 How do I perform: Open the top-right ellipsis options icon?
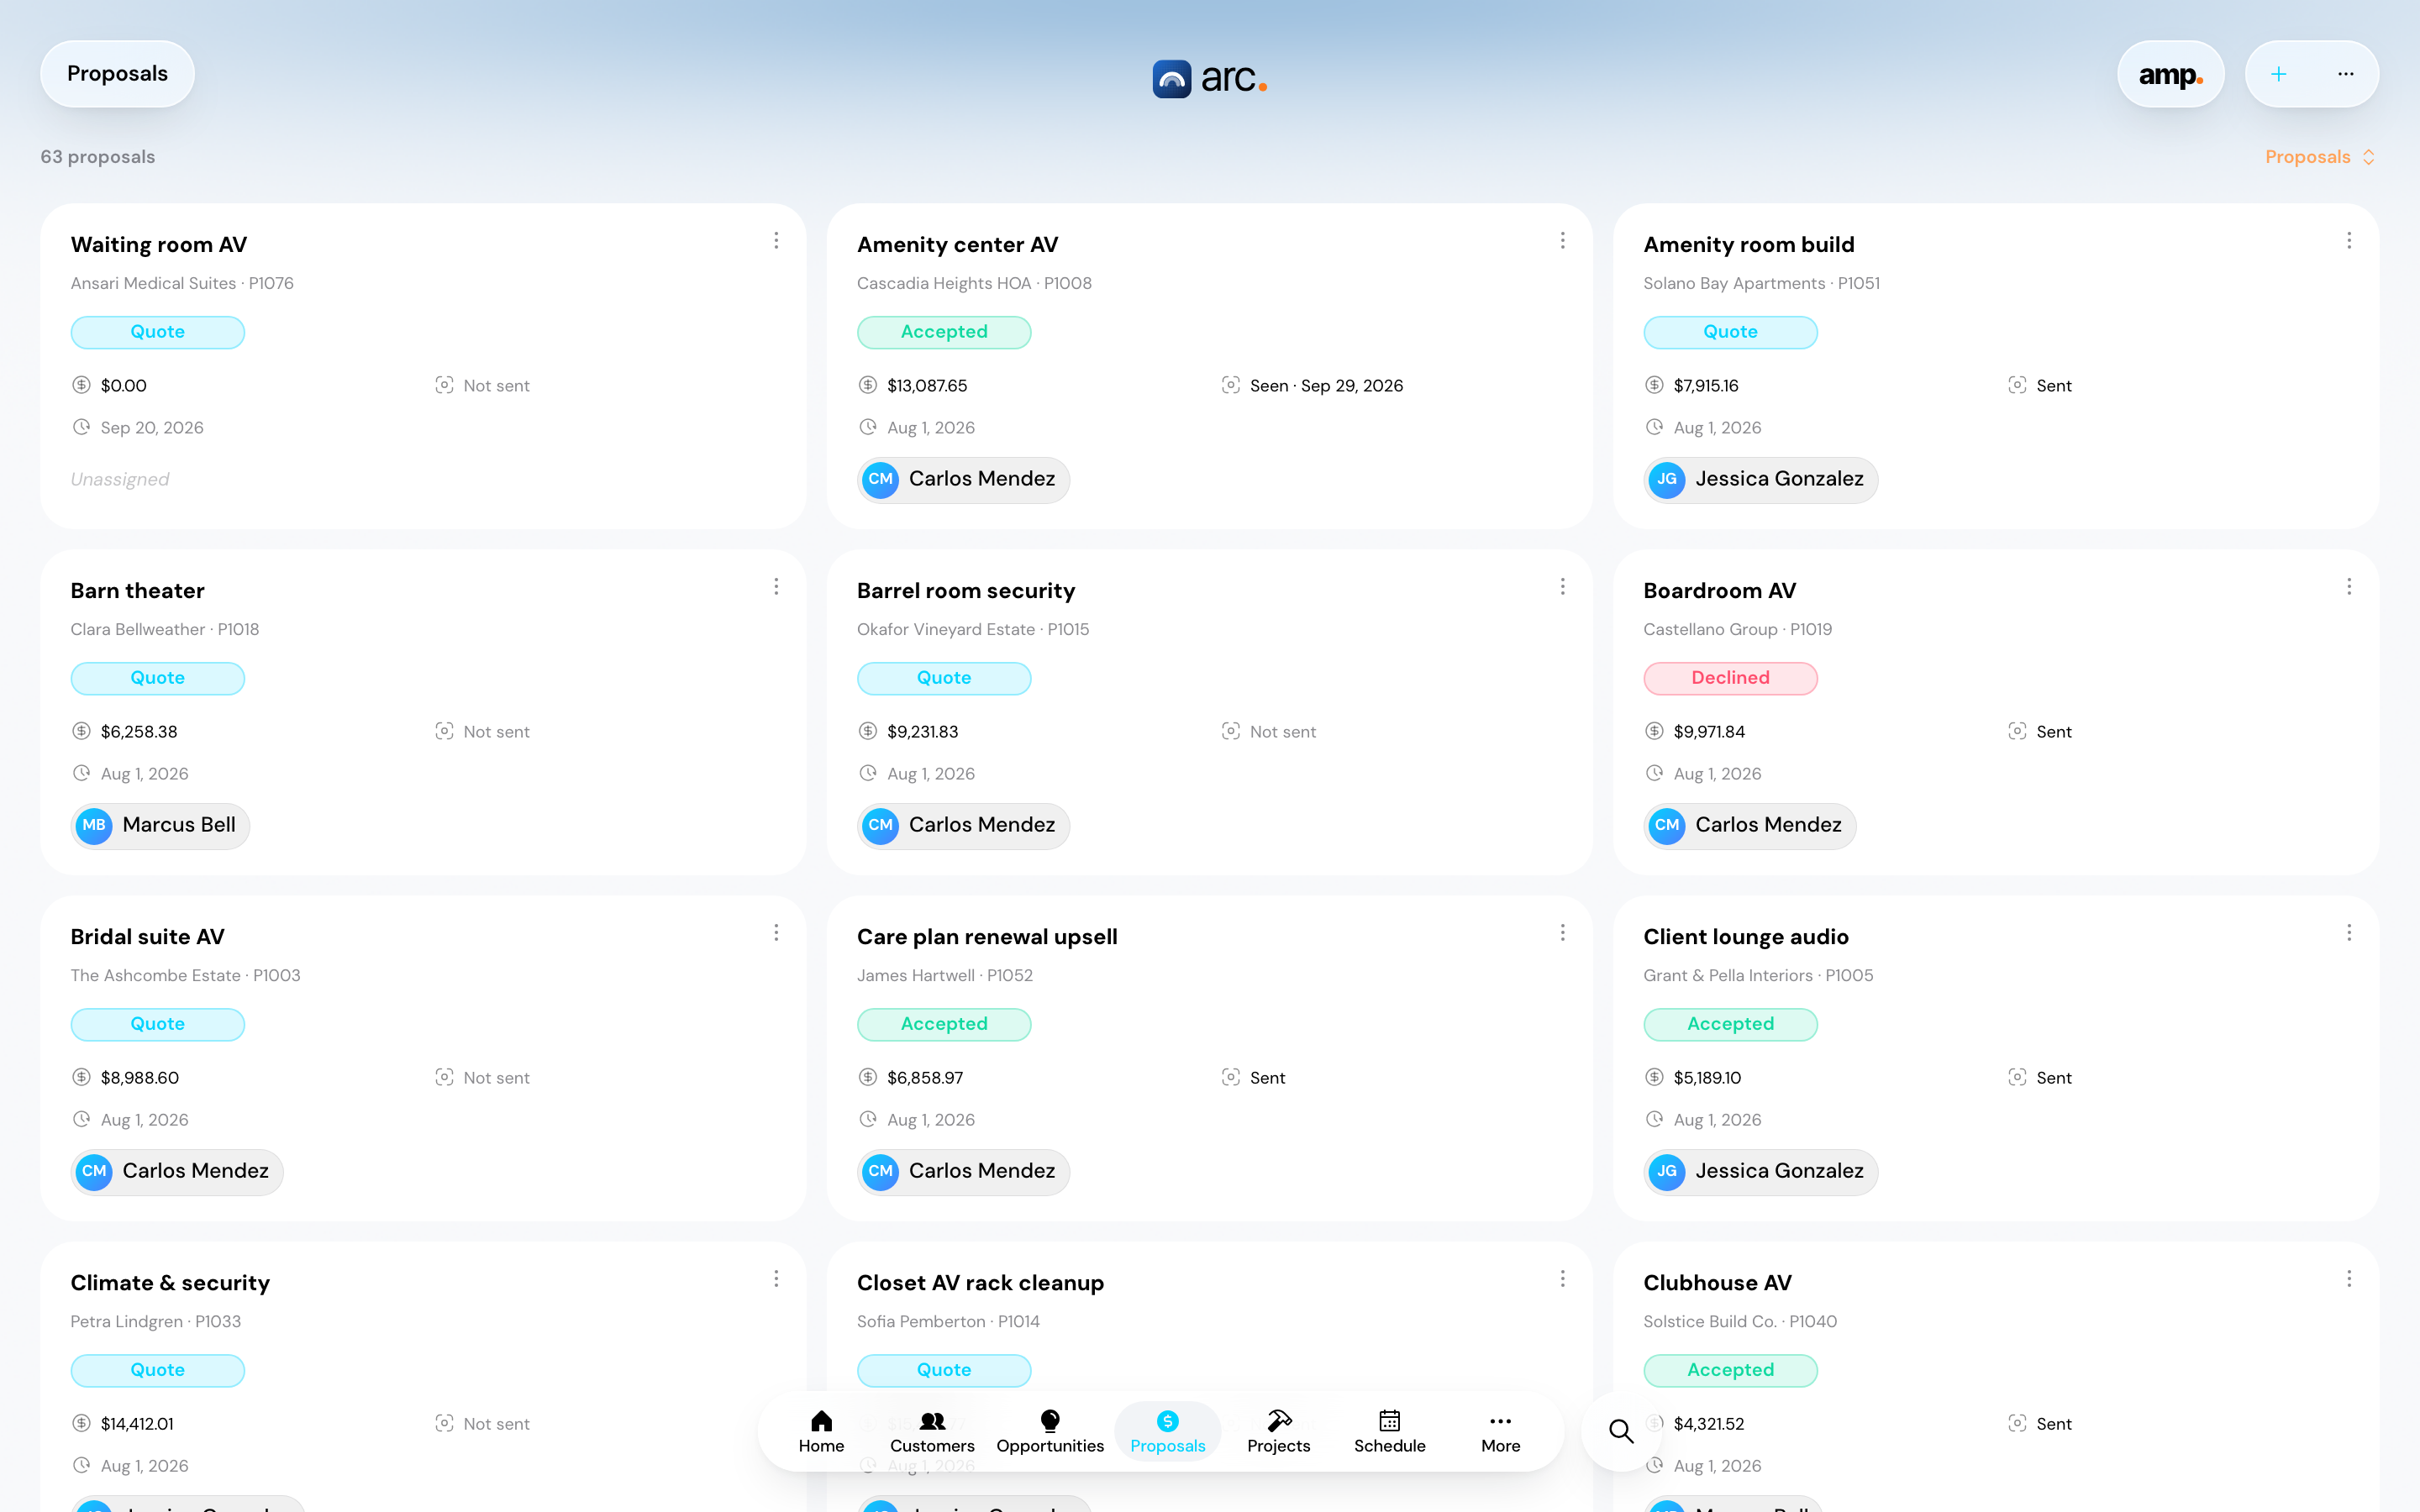(x=2345, y=74)
